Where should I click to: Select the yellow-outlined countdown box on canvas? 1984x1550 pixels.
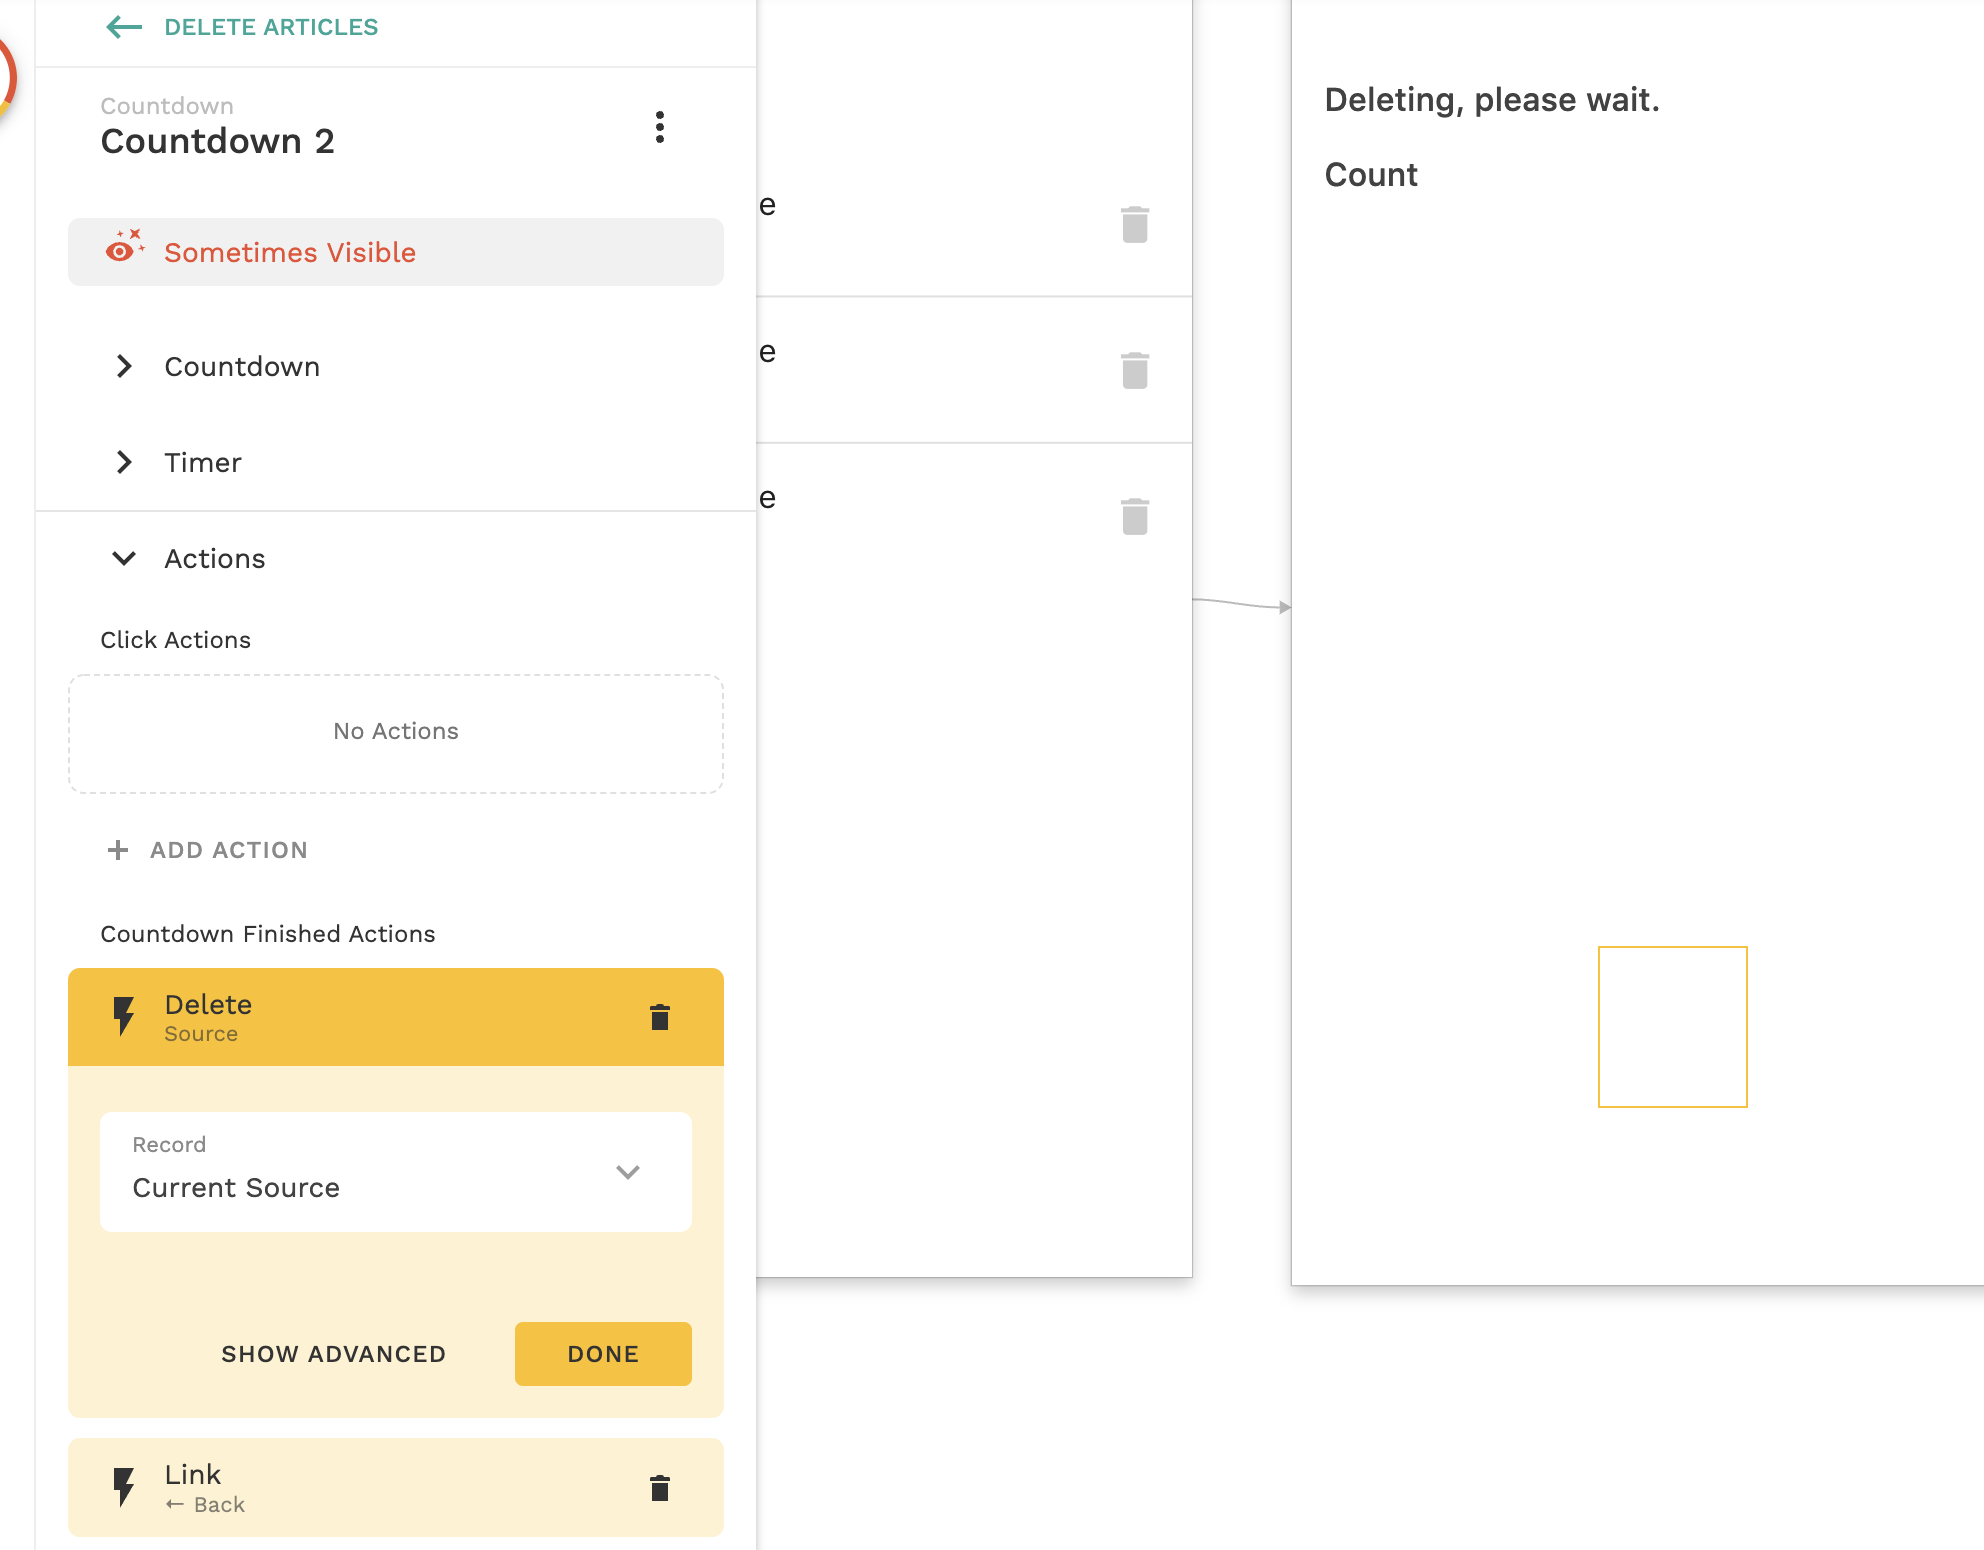point(1672,1027)
